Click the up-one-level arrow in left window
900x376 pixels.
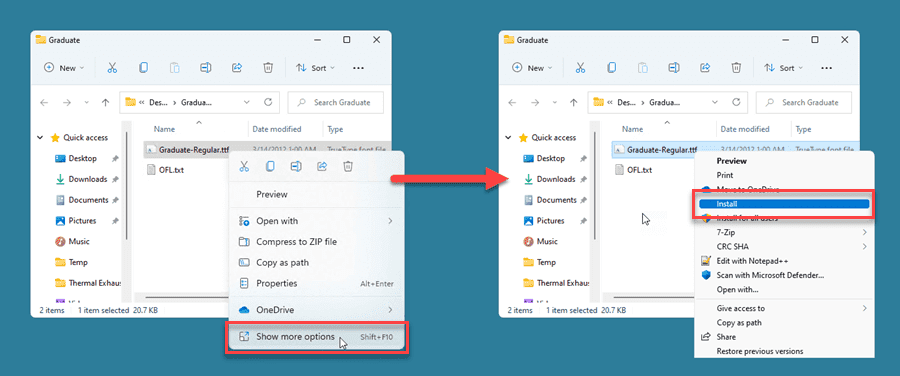[x=105, y=103]
